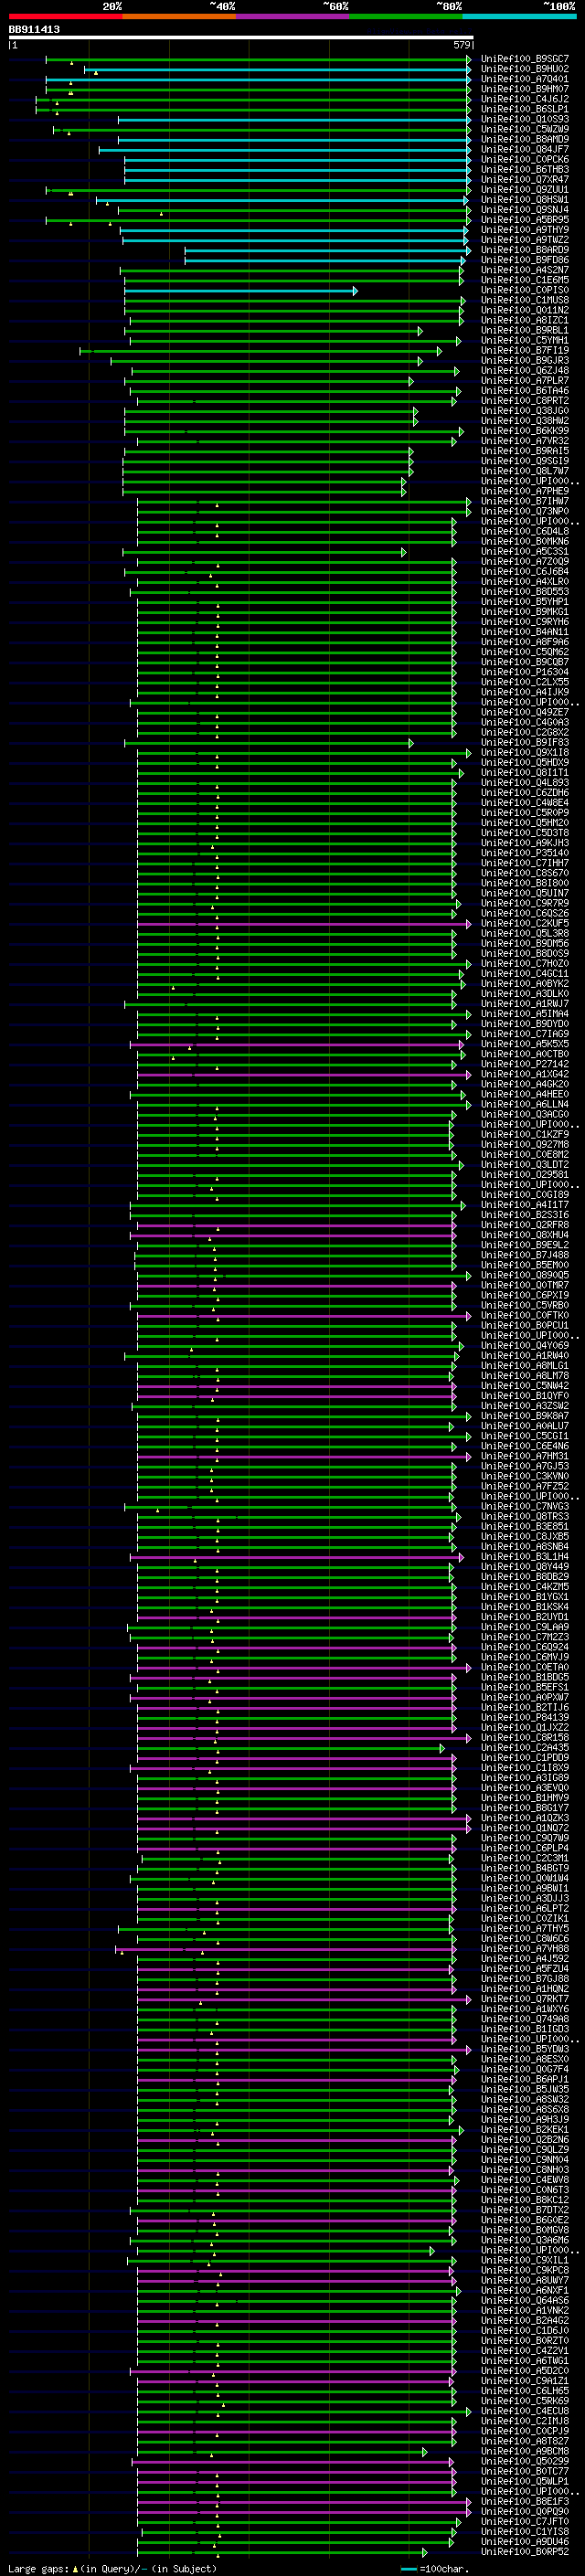Screen dimensions: 585x2576
Task: Select the query name BB911413
Action: click(x=34, y=29)
